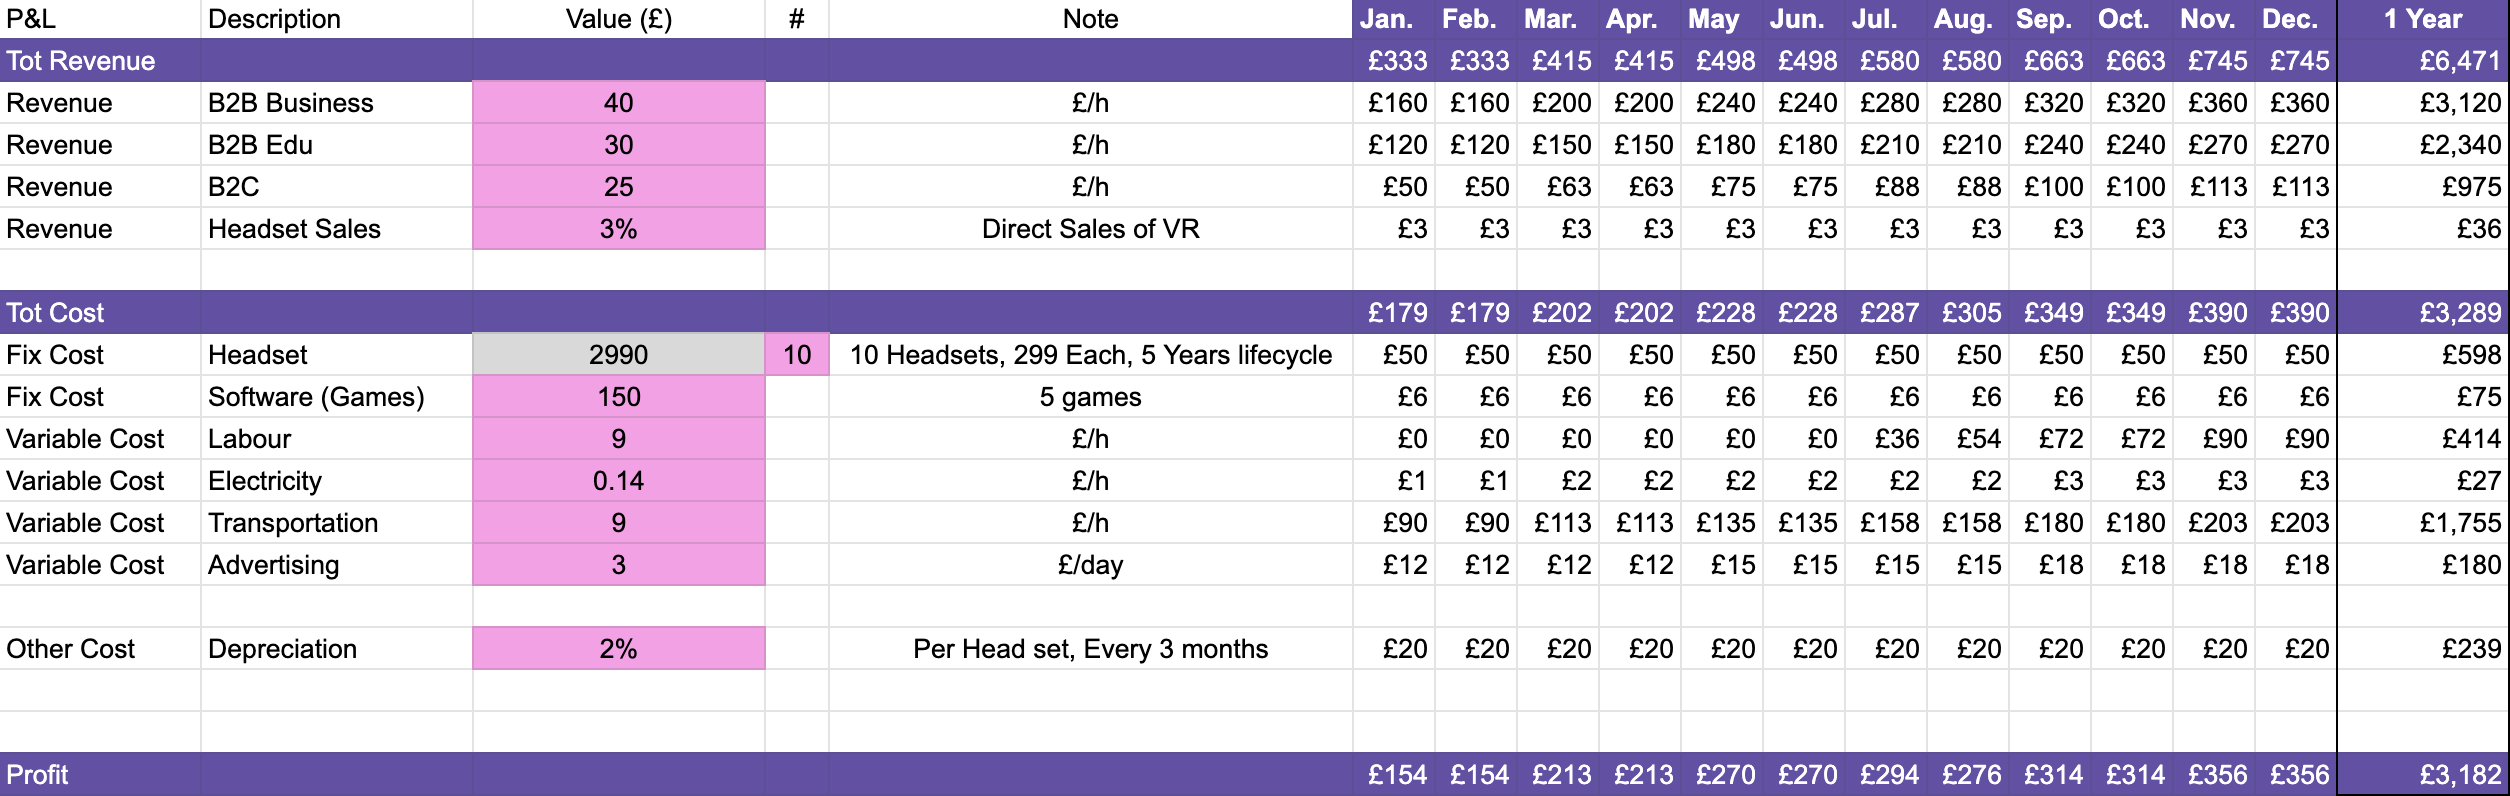Click the grey Headset cost cell 2990
The height and width of the screenshot is (796, 2510).
[618, 355]
